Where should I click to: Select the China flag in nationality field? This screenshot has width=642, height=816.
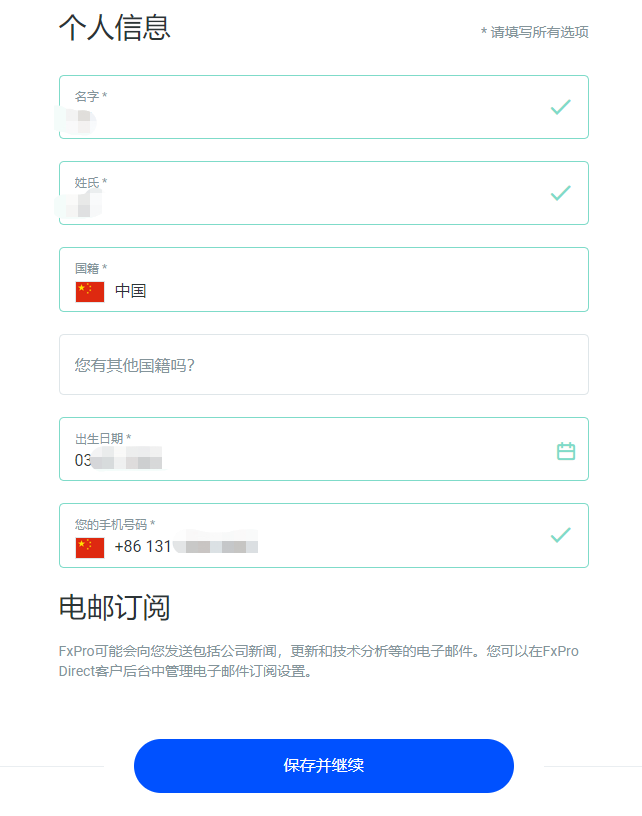point(90,291)
